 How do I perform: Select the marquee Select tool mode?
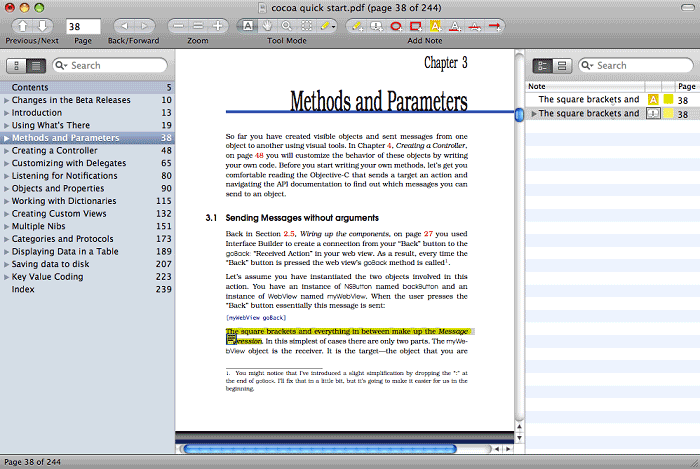(x=306, y=26)
